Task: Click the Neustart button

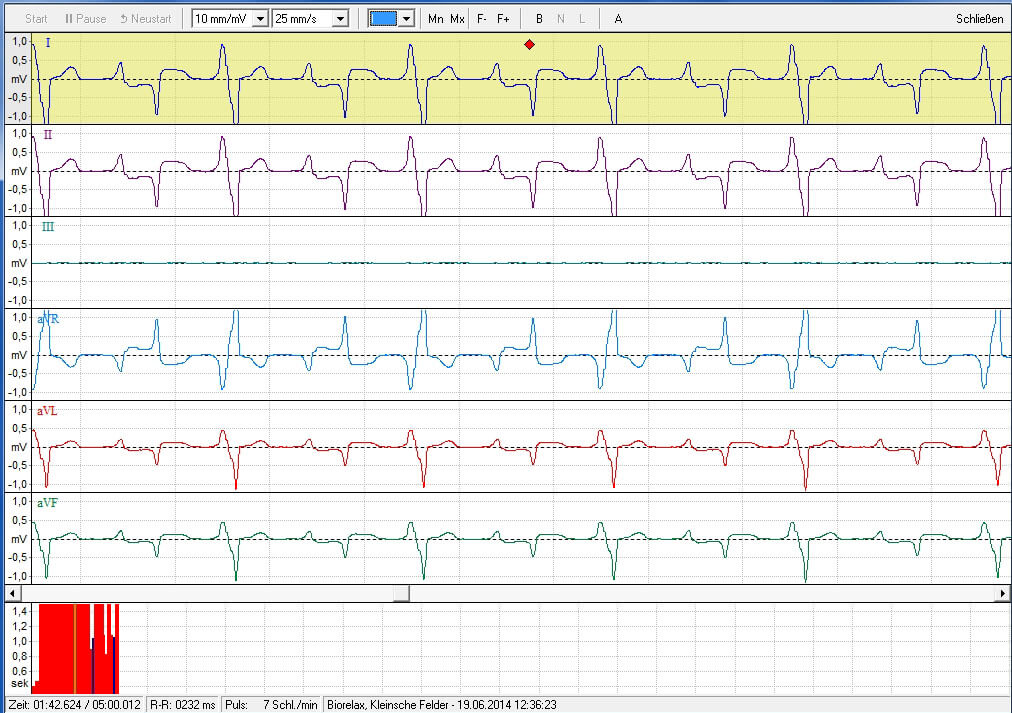Action: click(x=146, y=19)
